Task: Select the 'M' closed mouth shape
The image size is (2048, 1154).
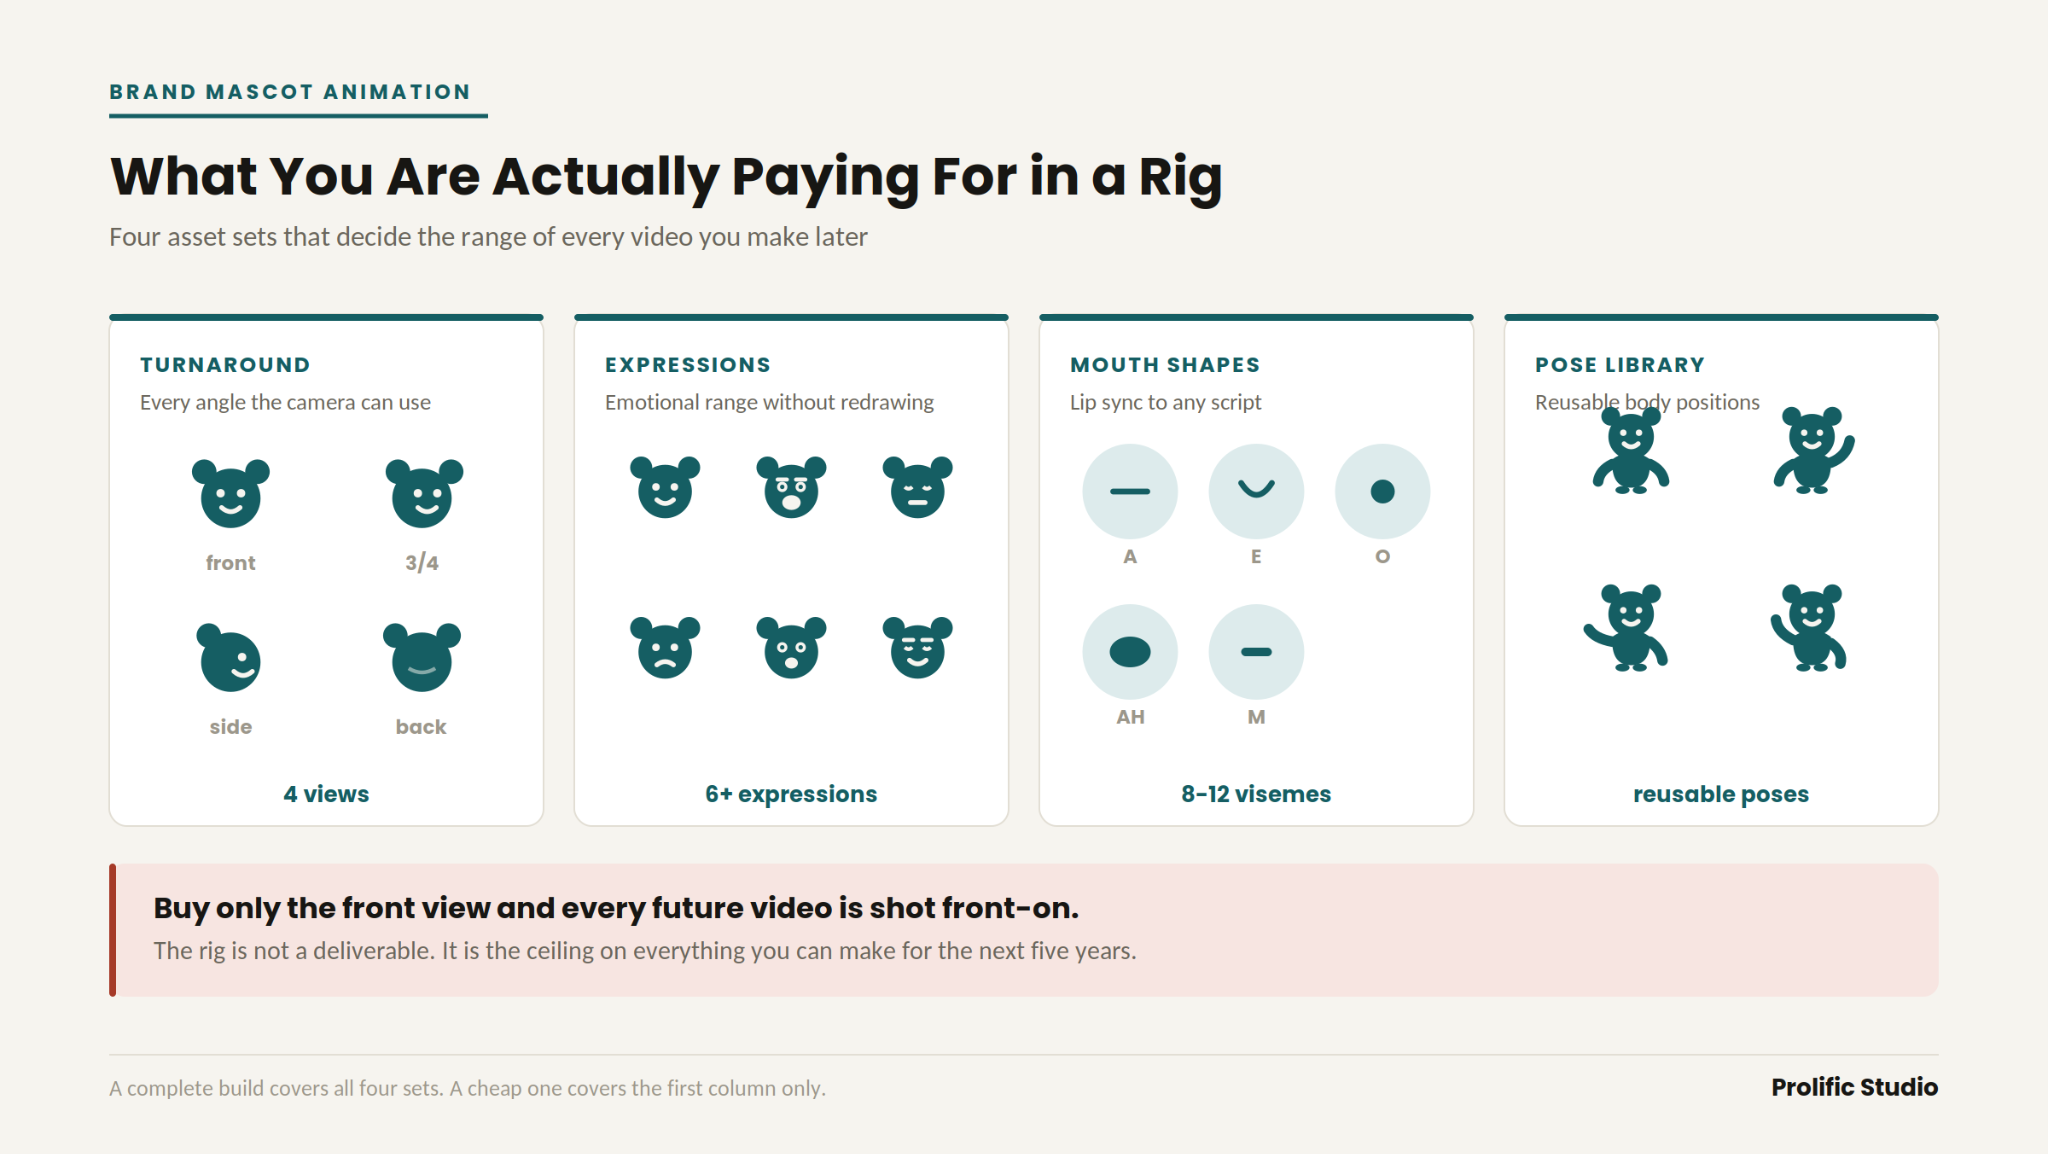Action: [1256, 651]
